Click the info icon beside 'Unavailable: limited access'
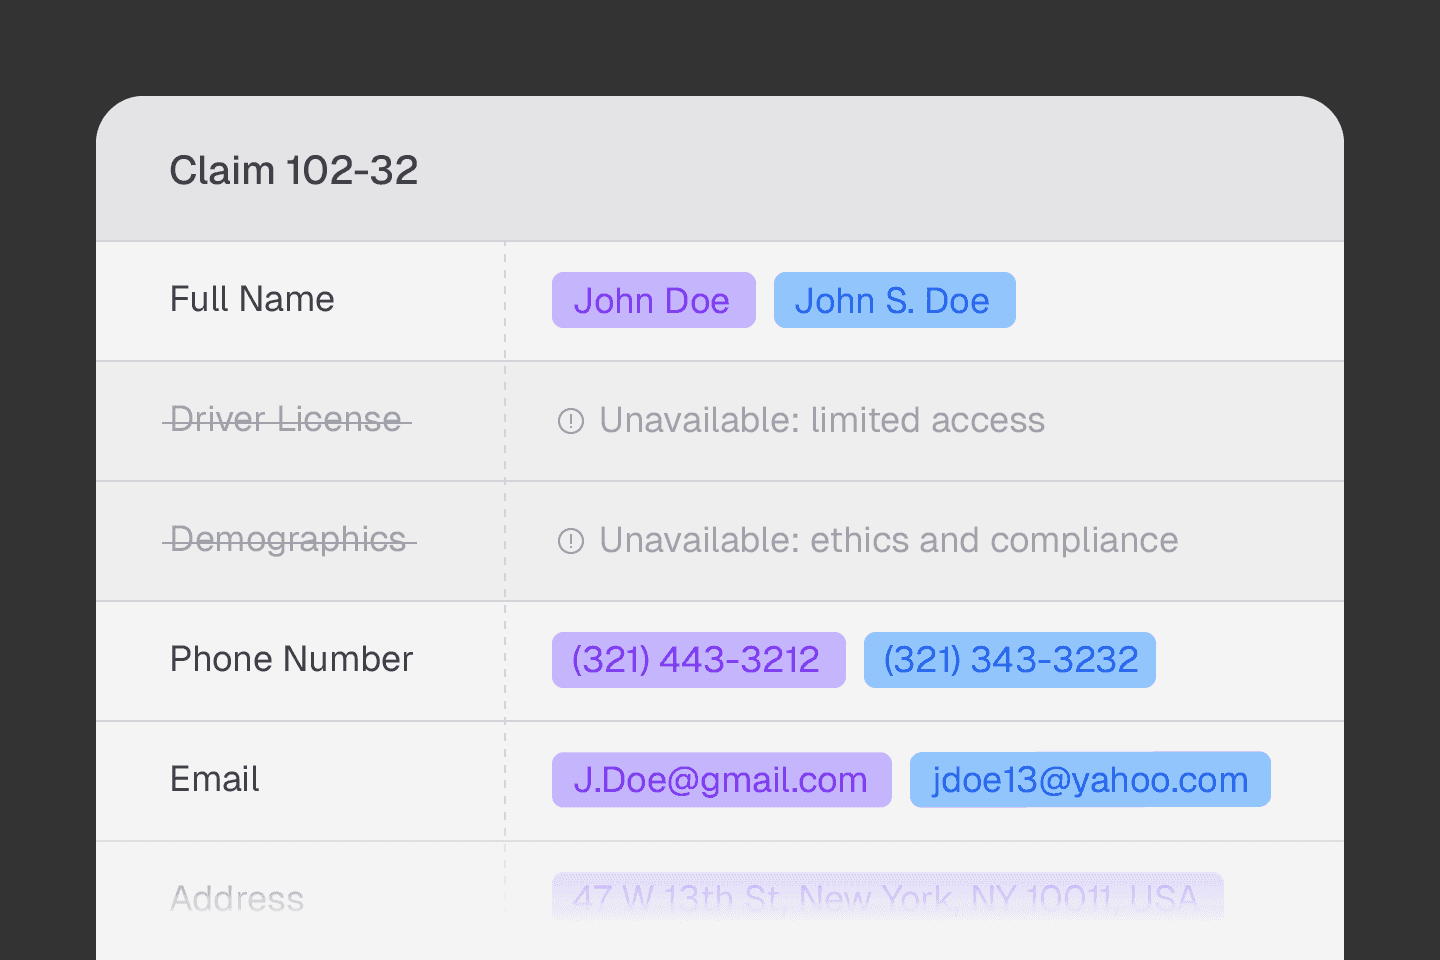Screen dimensions: 1440x960 (x=570, y=421)
